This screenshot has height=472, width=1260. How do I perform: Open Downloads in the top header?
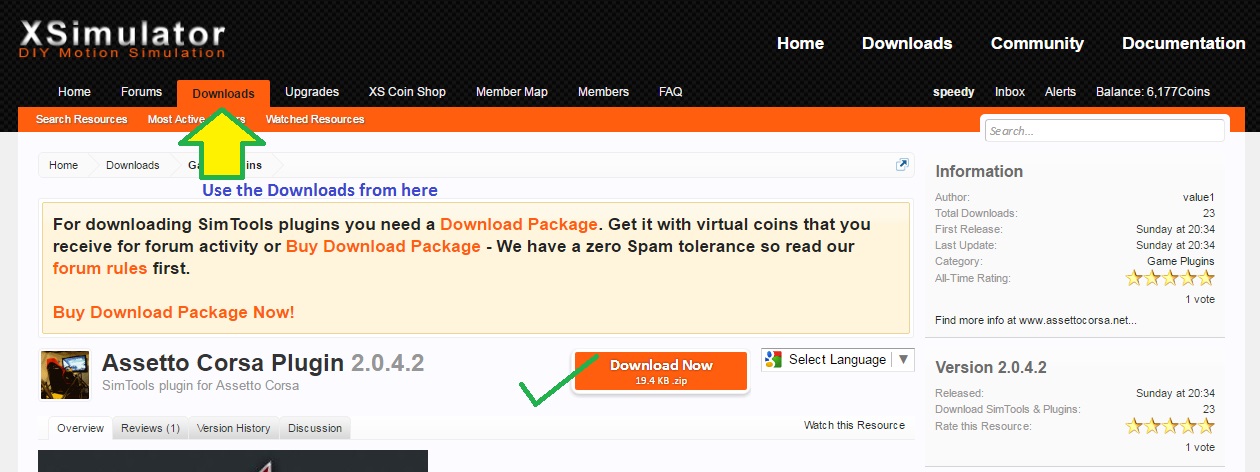pyautogui.click(x=907, y=43)
